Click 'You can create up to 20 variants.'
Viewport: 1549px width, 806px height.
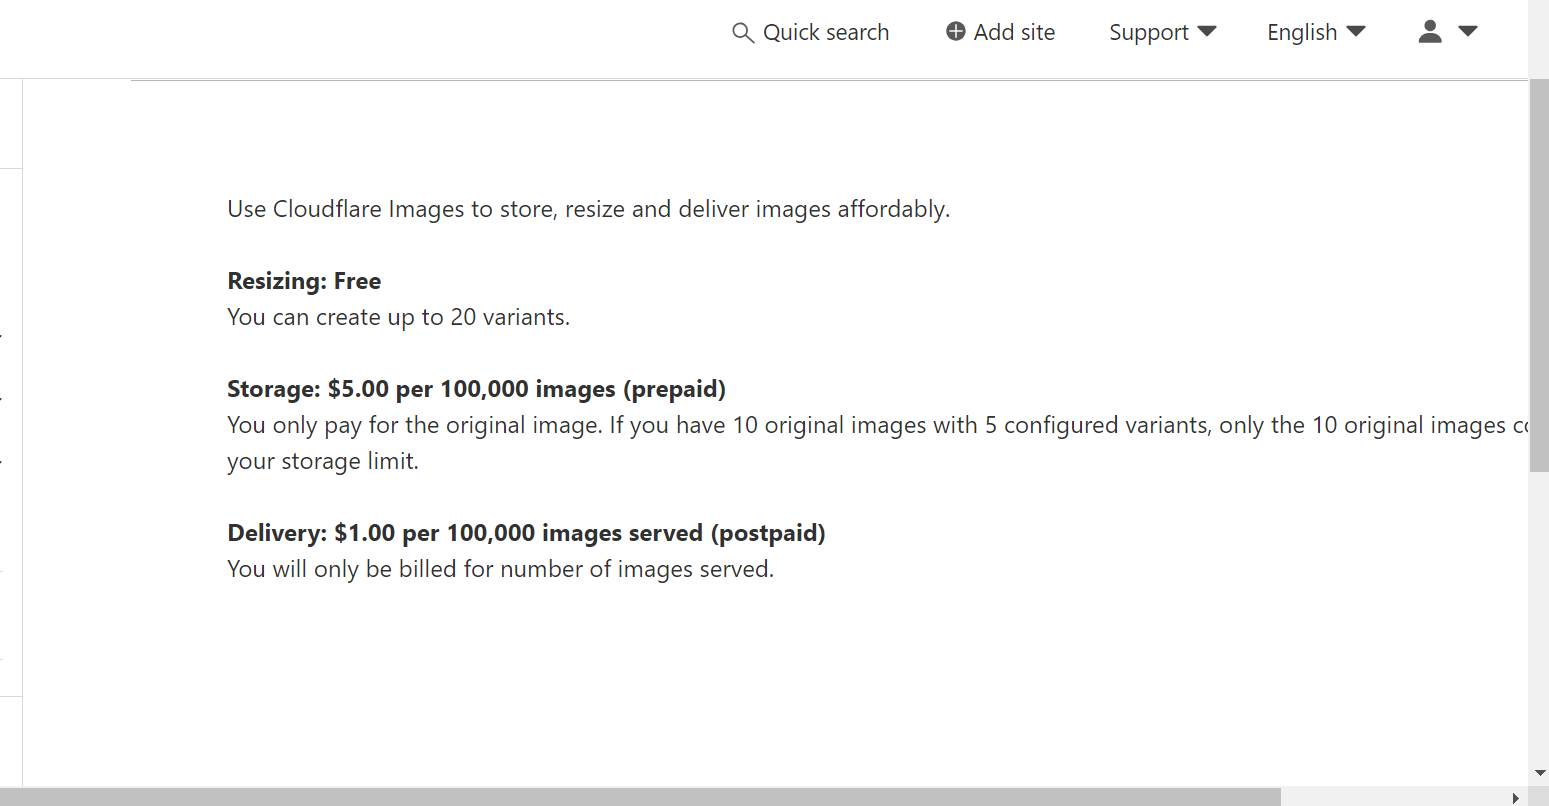[x=398, y=317]
